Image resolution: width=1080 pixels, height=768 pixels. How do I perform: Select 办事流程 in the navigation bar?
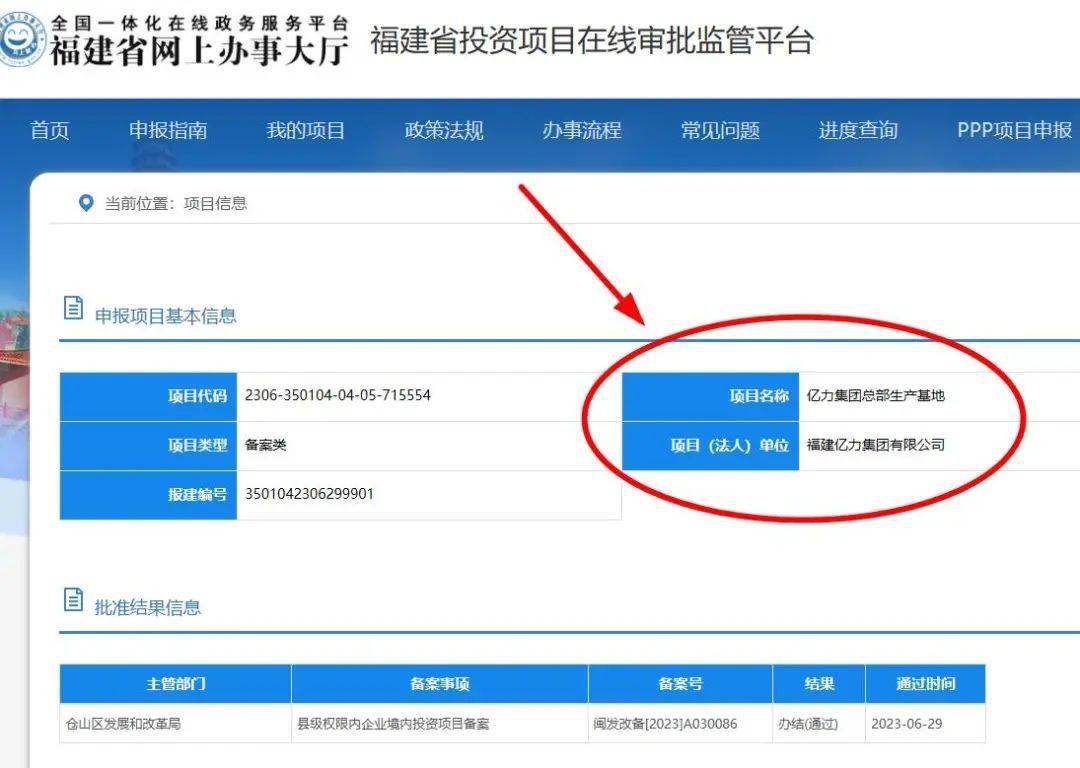point(582,130)
